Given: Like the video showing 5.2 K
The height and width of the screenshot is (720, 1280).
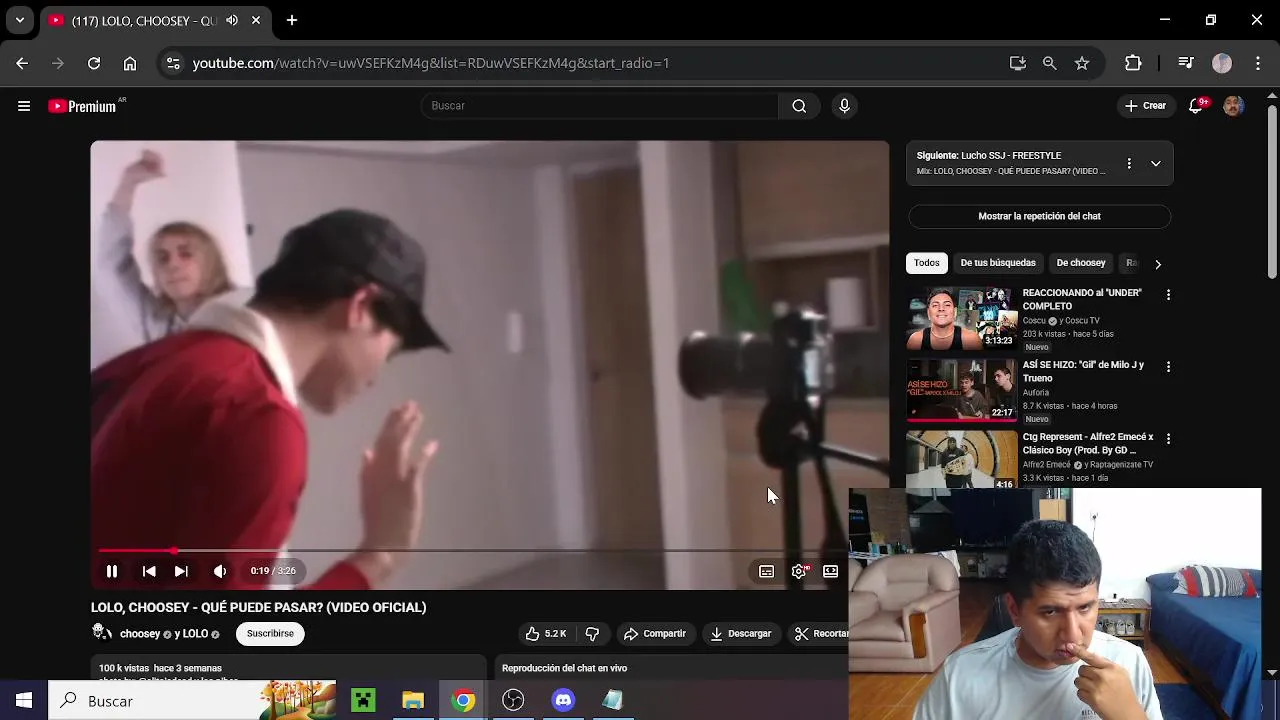Looking at the screenshot, I should pos(547,634).
